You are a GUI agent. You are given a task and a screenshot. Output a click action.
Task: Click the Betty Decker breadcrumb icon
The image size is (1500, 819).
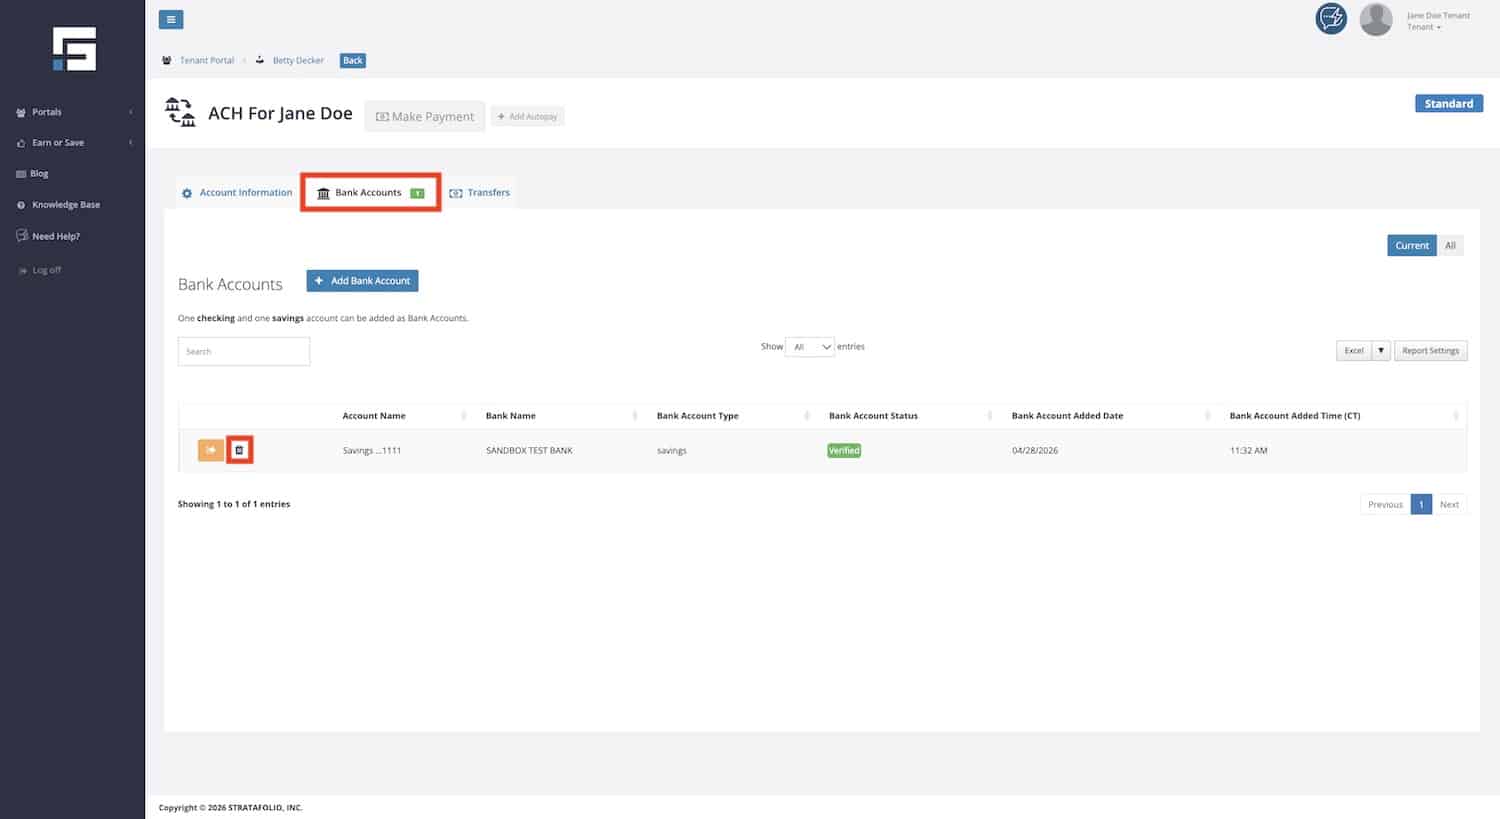260,60
